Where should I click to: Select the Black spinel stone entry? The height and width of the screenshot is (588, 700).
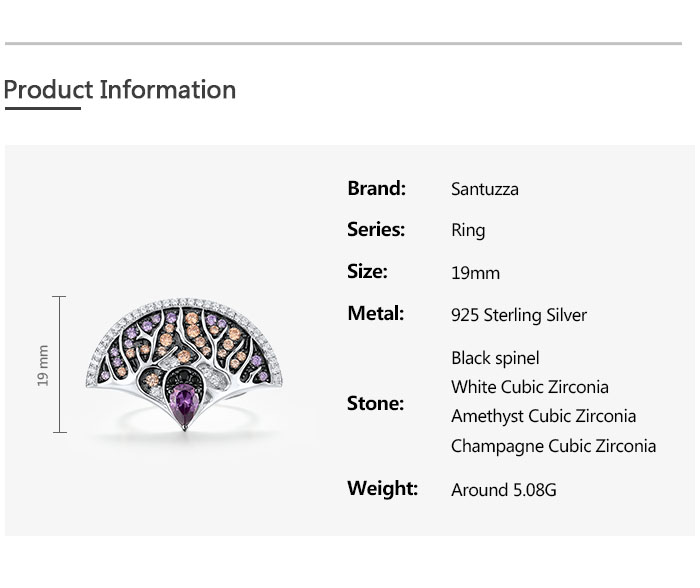[x=495, y=358]
